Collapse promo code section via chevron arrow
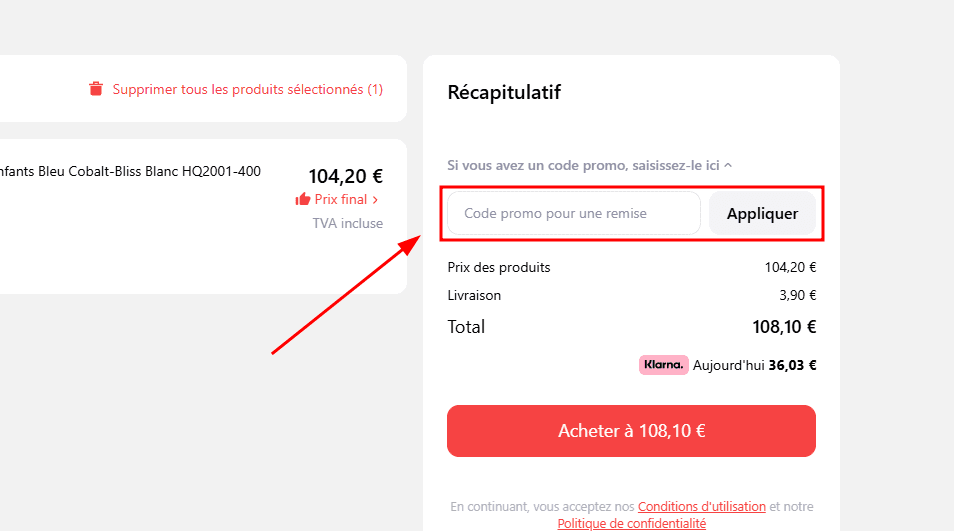 pos(728,165)
